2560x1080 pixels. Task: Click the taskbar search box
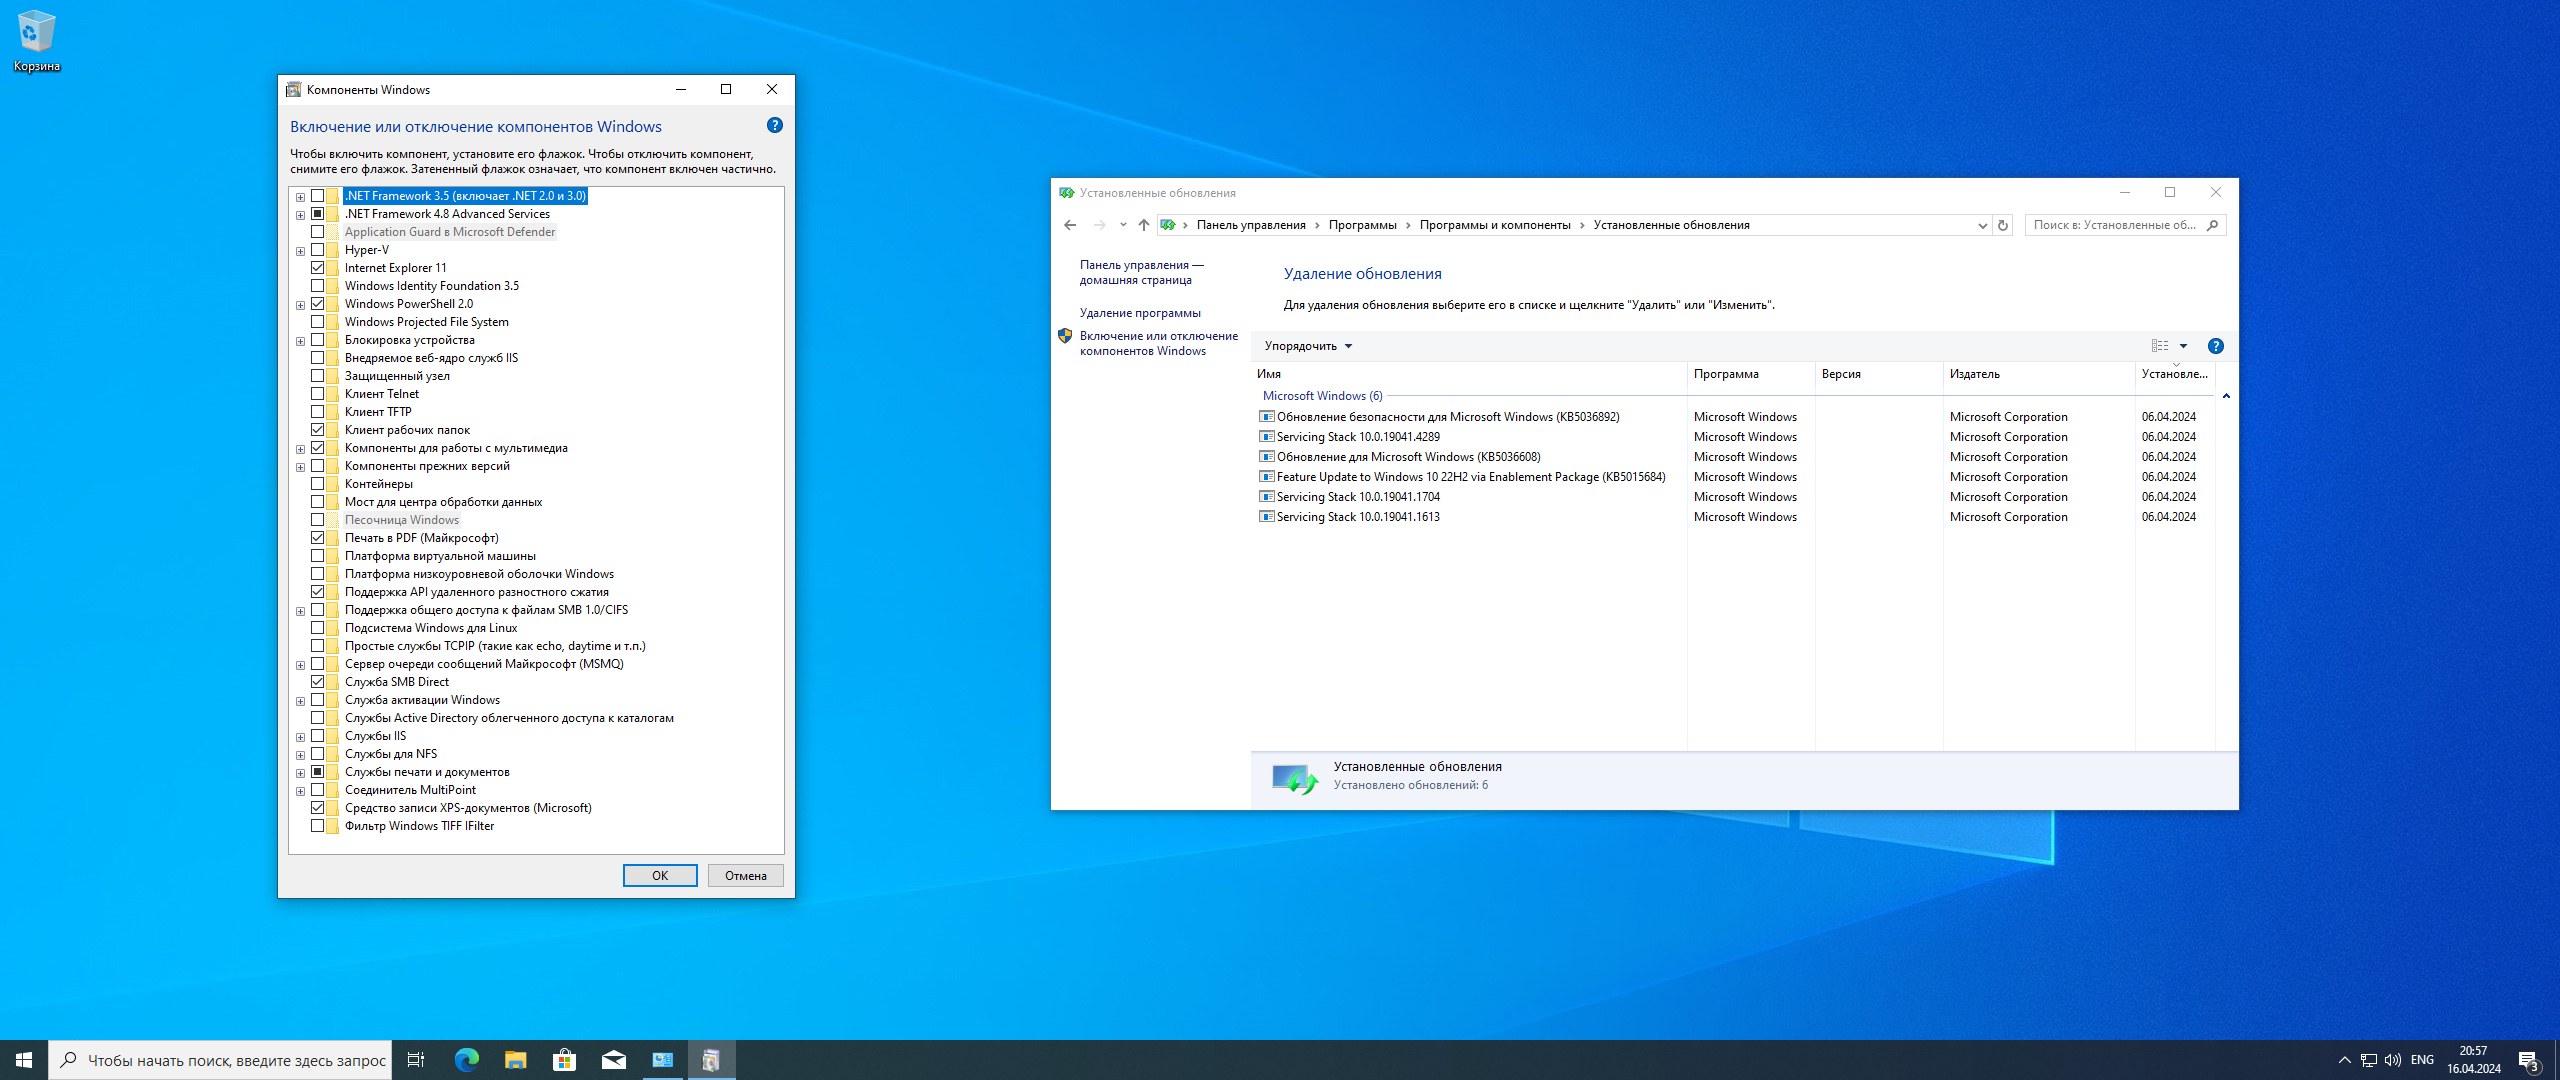tap(219, 1060)
